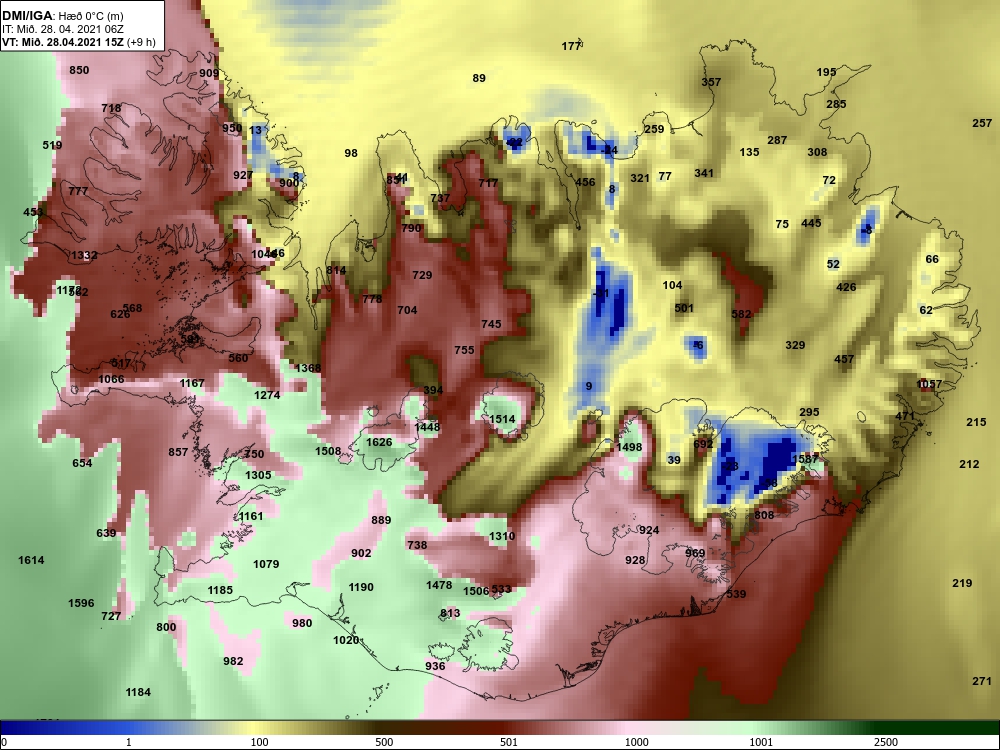Viewport: 1000px width, 750px height.
Task: Click the valid time line 'VT: Mið. 28.04.2021 15Z'
Action: (63, 42)
